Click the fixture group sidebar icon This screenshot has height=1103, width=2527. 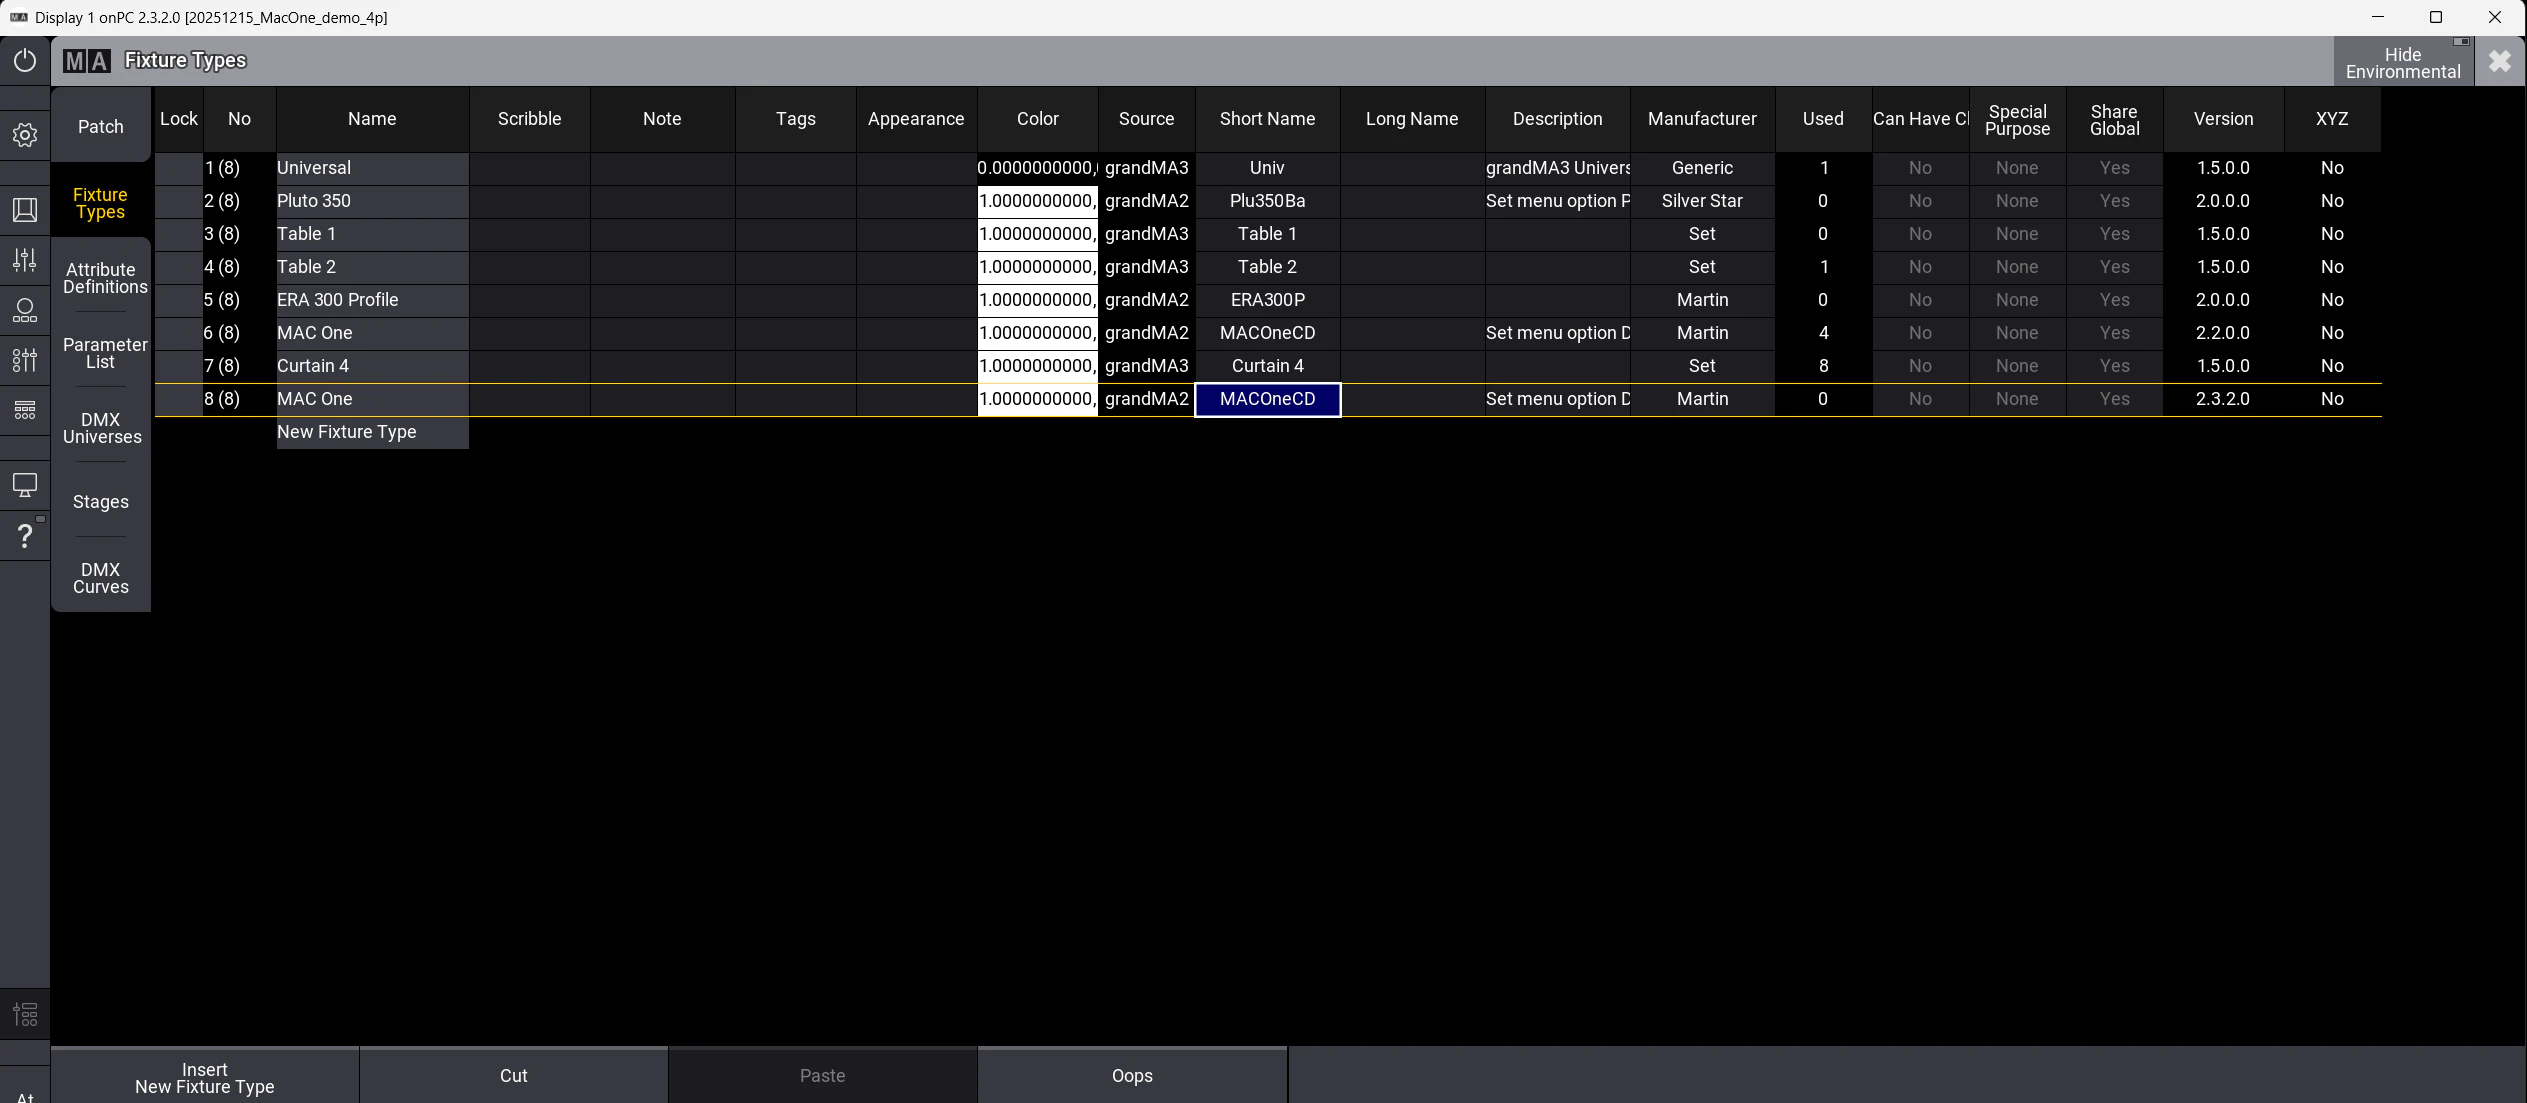pos(25,310)
